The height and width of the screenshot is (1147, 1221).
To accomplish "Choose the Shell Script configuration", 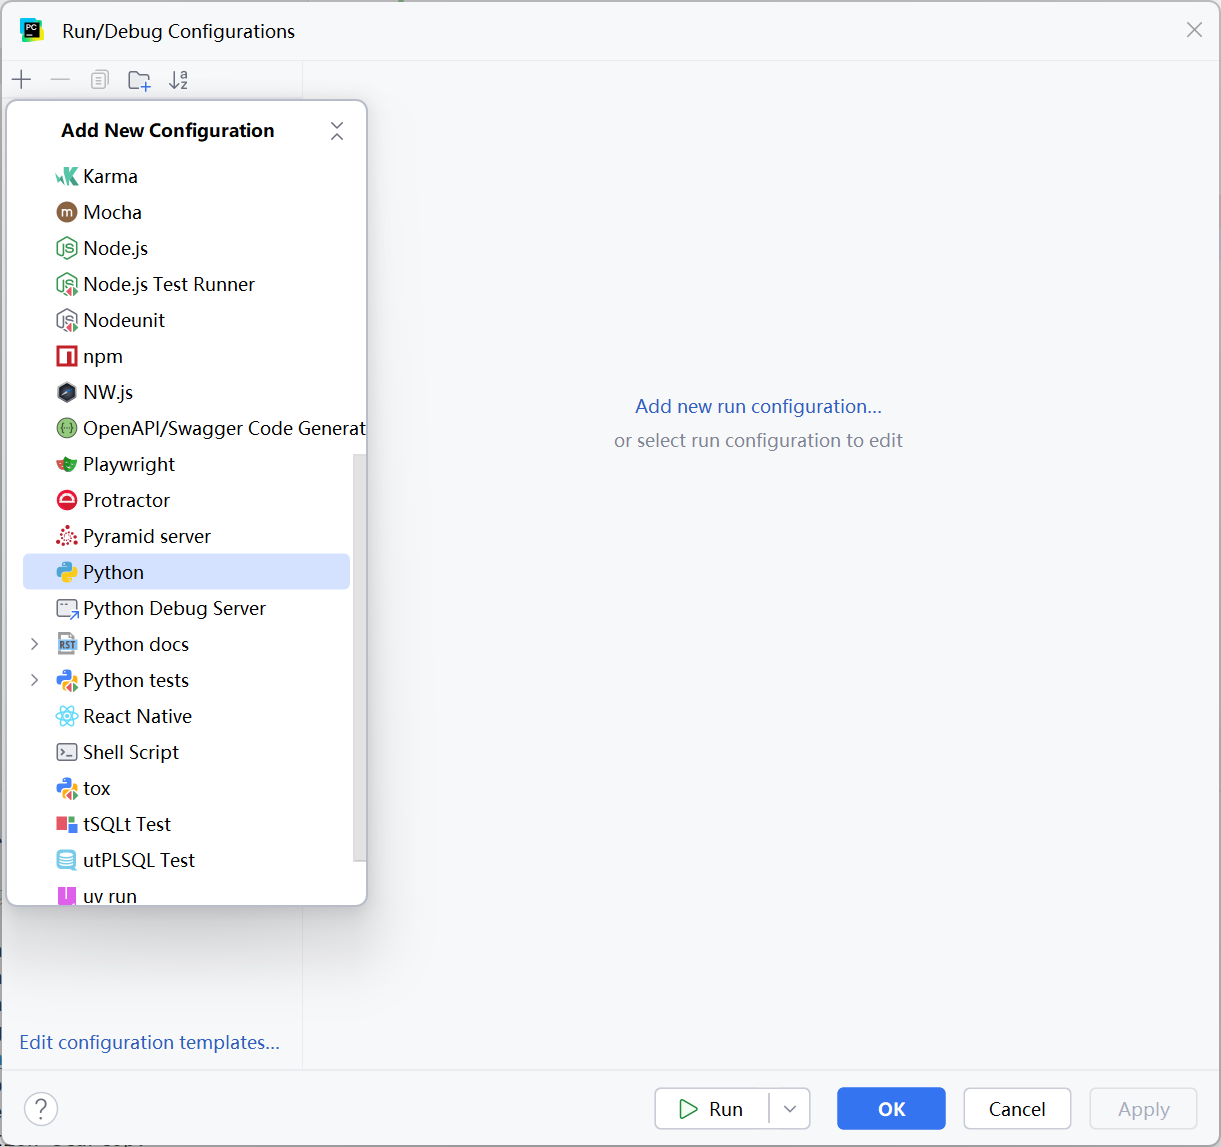I will (130, 752).
